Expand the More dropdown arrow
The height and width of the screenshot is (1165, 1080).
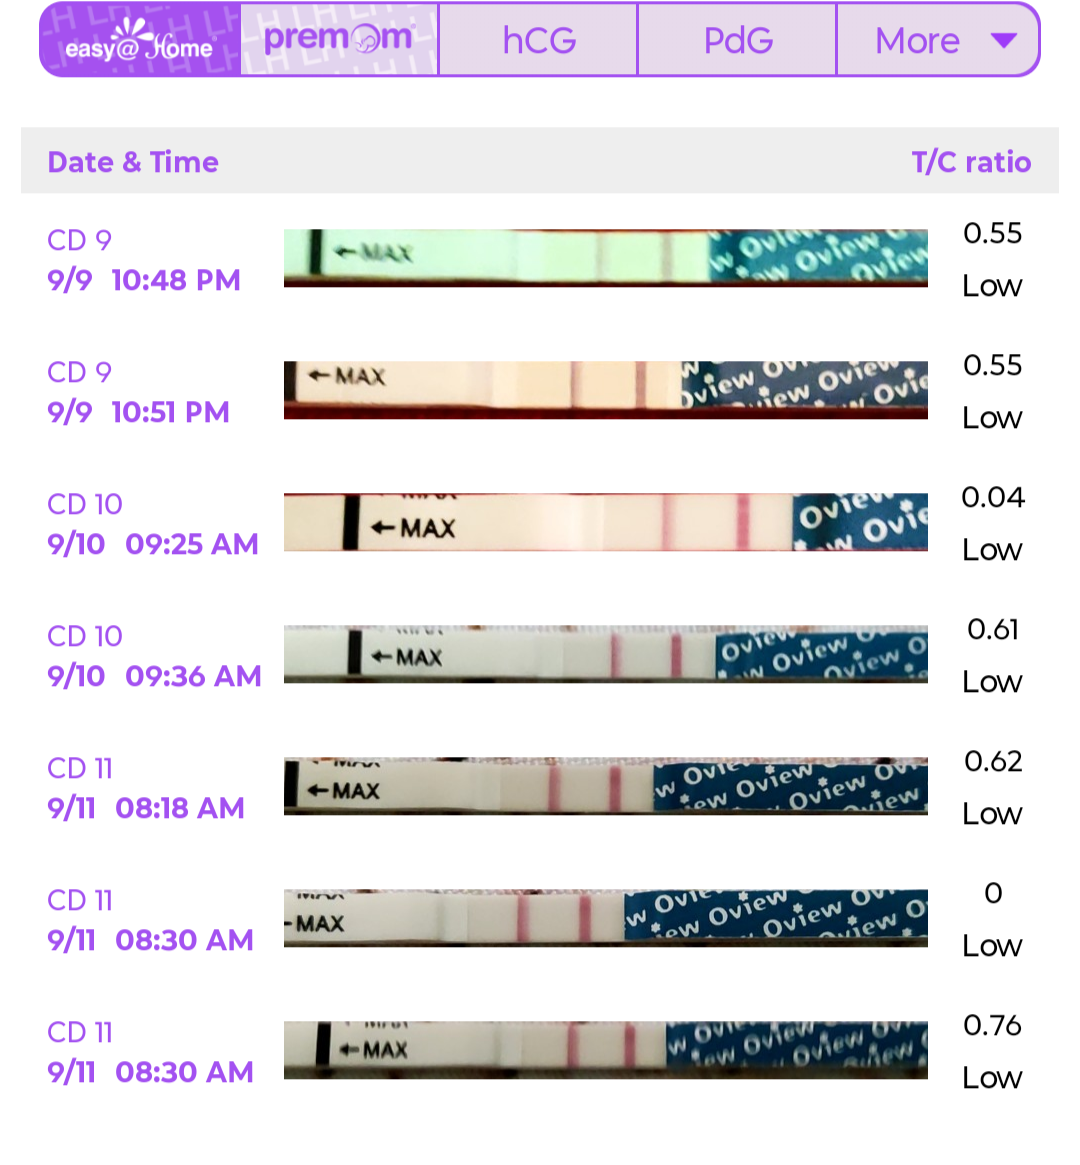(x=1003, y=40)
